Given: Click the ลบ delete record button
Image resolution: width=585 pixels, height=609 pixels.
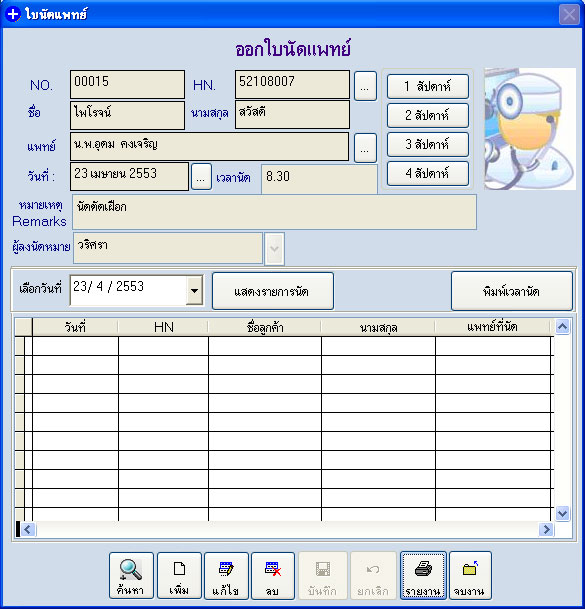Looking at the screenshot, I should pyautogui.click(x=273, y=576).
